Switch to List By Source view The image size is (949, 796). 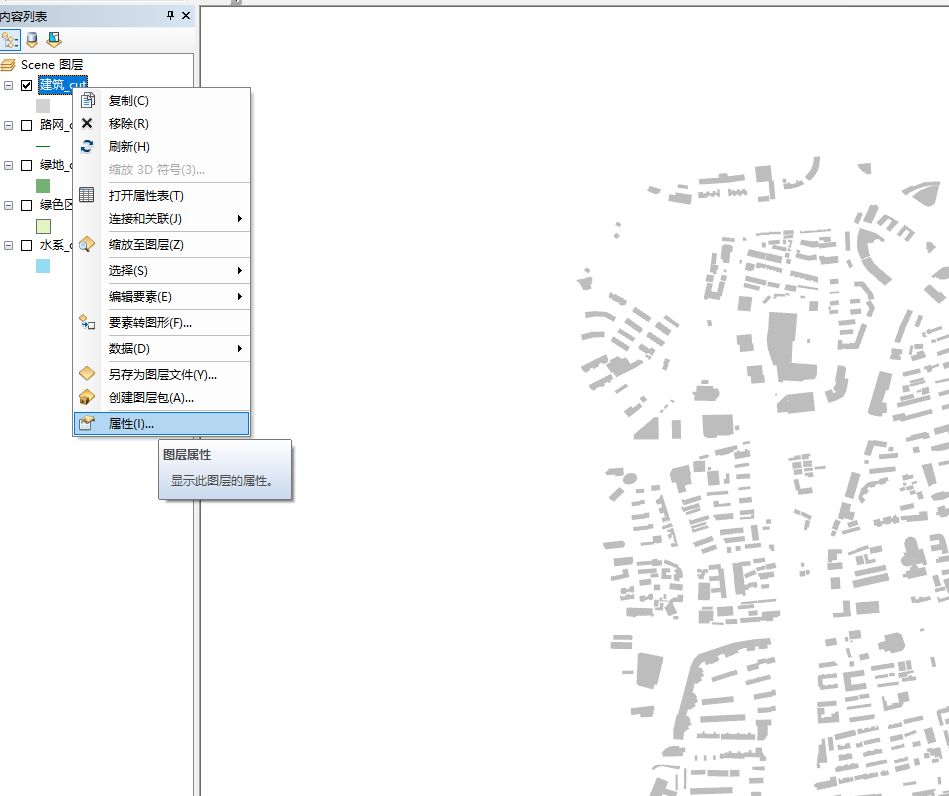(x=32, y=39)
